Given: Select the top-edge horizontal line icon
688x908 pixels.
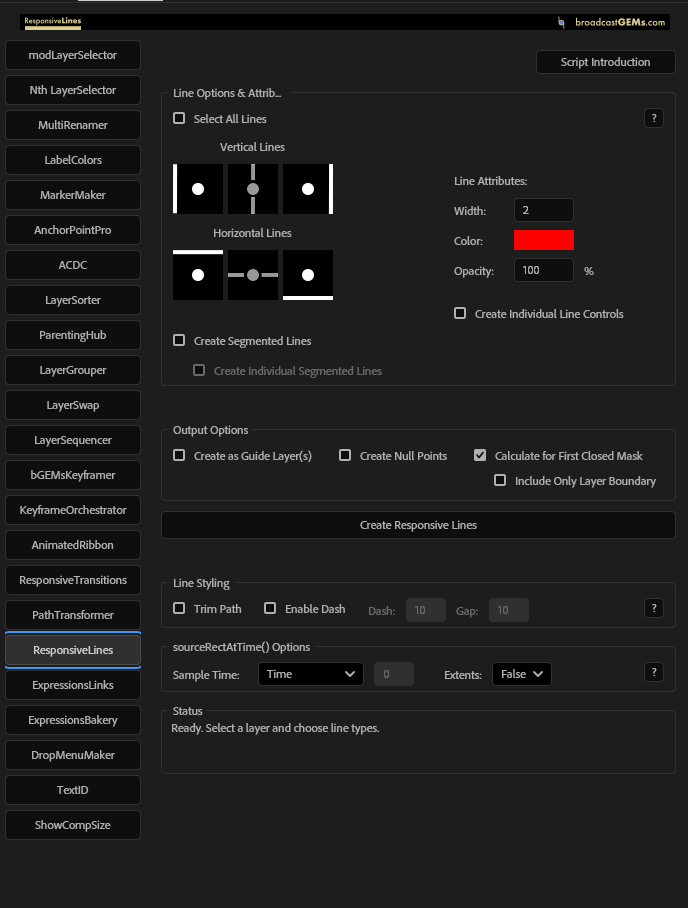Looking at the screenshot, I should coord(198,275).
